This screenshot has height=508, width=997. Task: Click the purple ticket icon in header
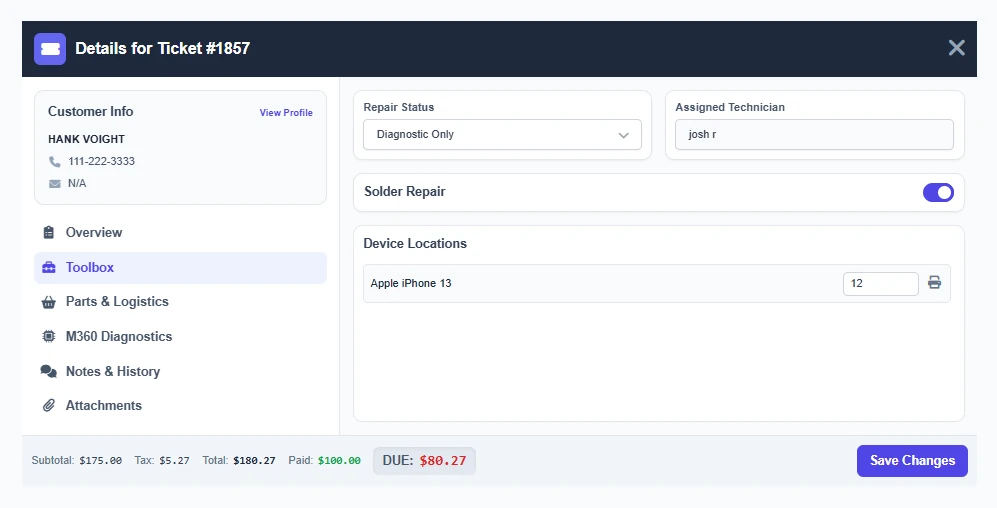click(x=50, y=49)
